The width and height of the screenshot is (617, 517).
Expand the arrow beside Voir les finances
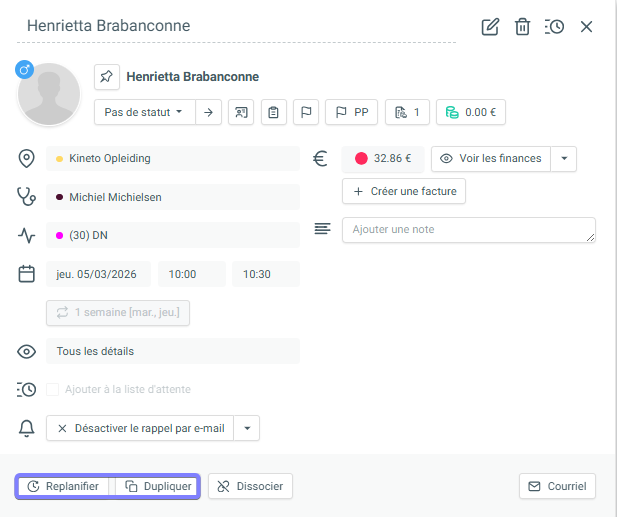564,158
